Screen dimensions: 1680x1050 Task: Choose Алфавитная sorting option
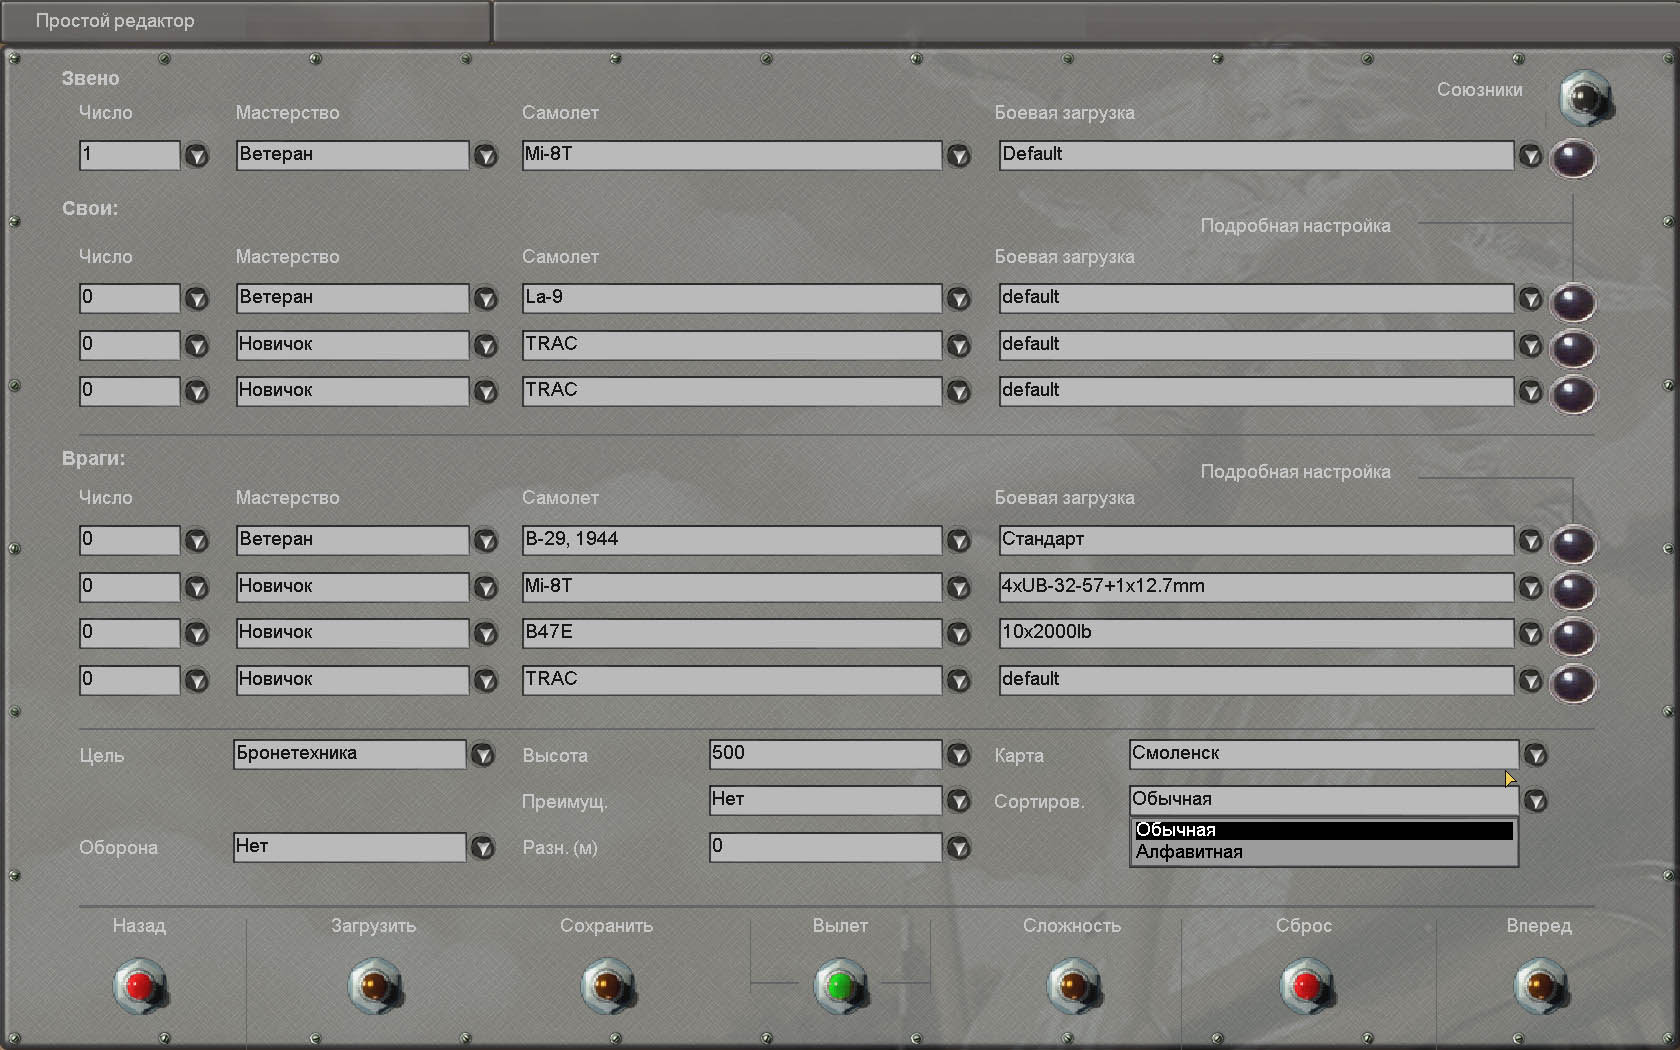(x=1323, y=852)
